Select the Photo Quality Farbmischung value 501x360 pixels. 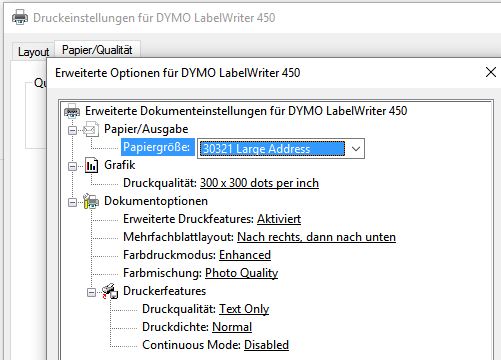[241, 273]
